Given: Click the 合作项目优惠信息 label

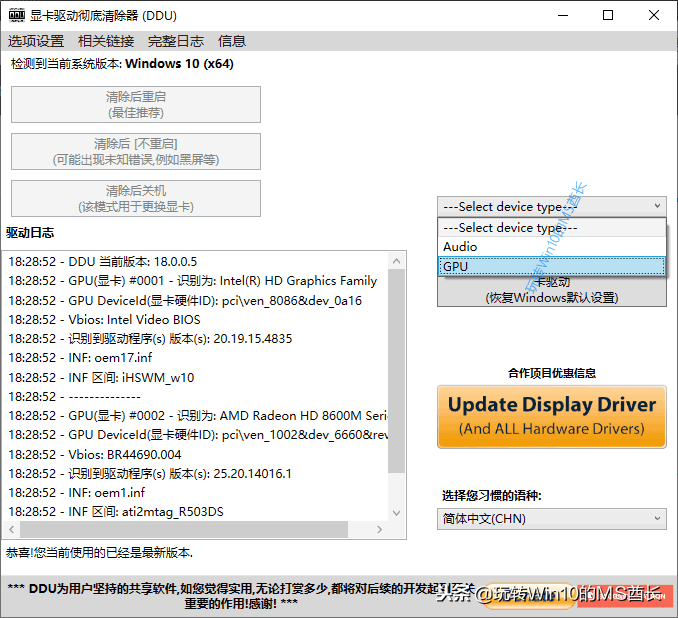Looking at the screenshot, I should tap(552, 373).
